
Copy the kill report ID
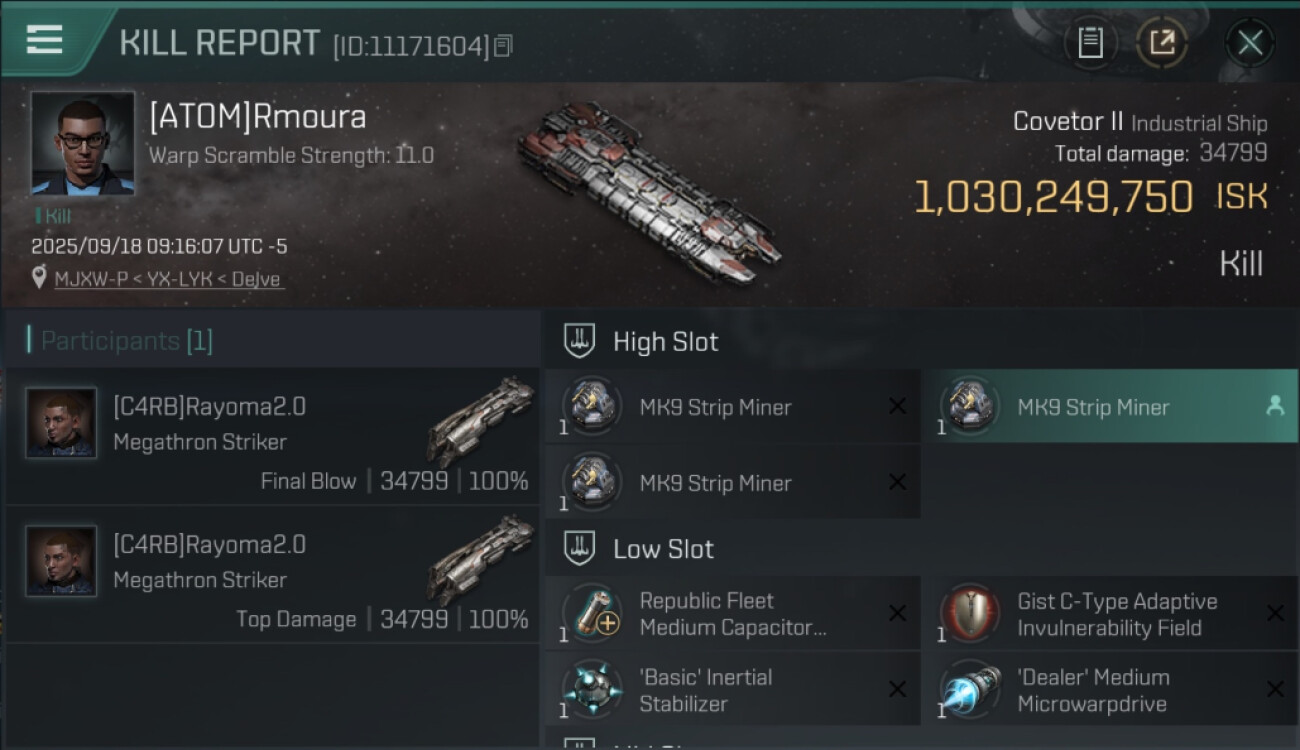click(x=503, y=45)
